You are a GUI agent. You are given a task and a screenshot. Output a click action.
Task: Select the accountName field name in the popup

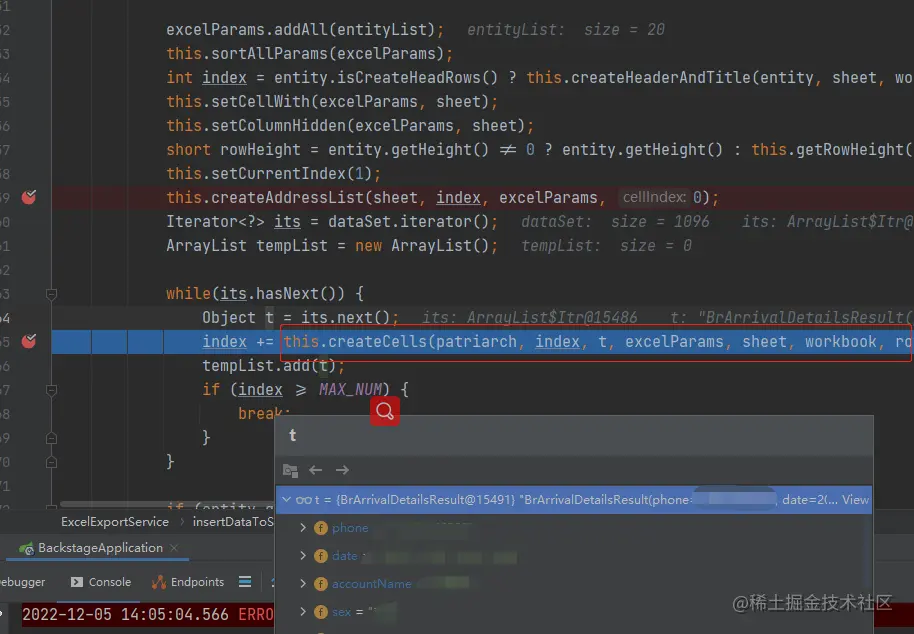pos(372,584)
